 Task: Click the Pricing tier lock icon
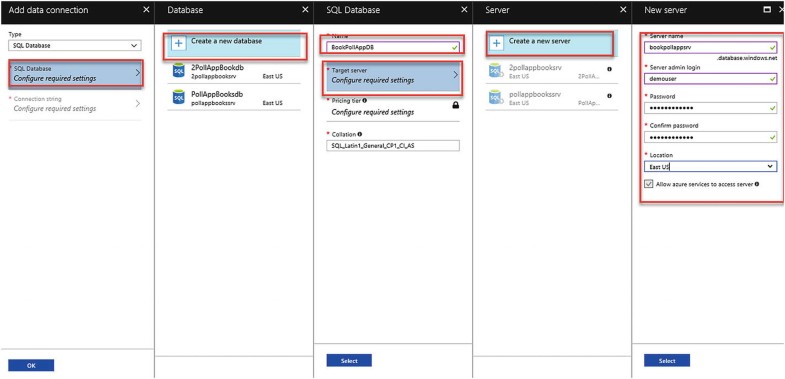456,105
